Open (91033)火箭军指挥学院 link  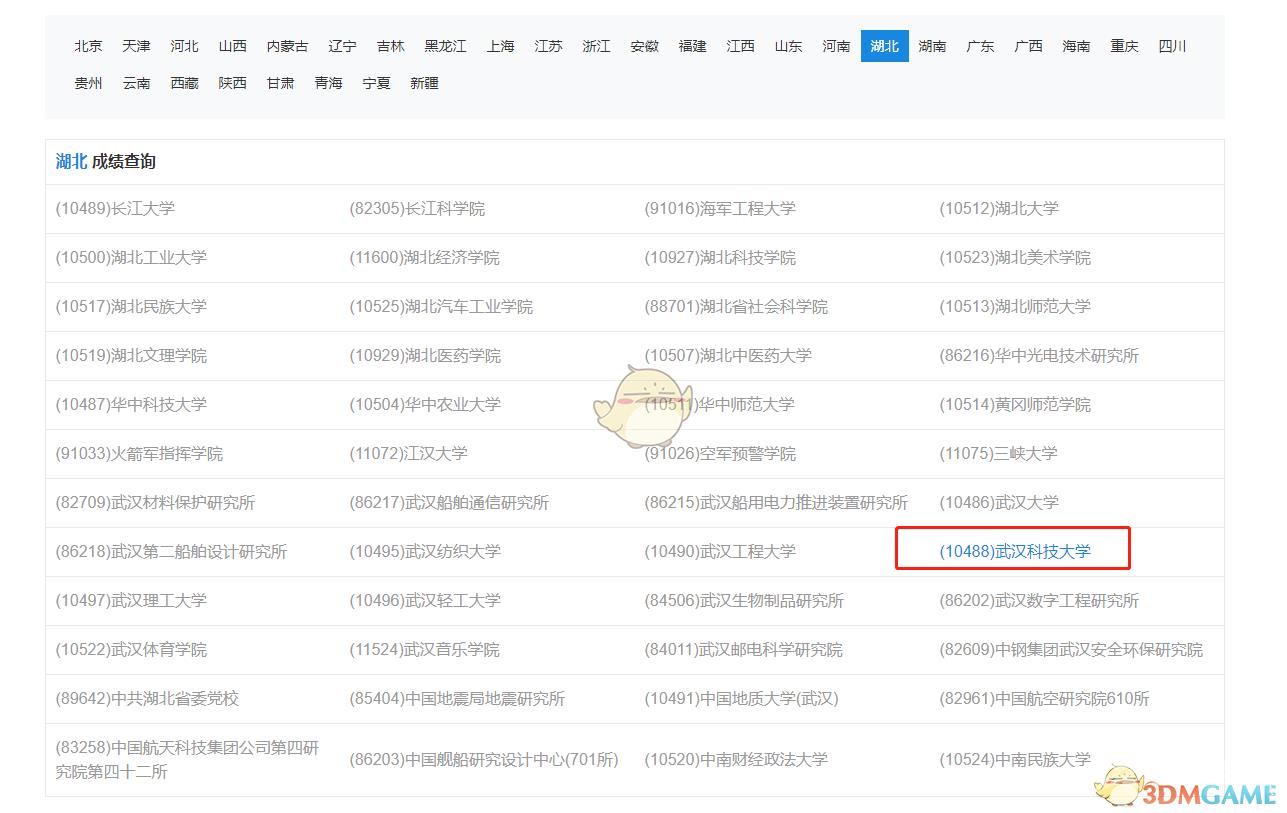[x=139, y=454]
